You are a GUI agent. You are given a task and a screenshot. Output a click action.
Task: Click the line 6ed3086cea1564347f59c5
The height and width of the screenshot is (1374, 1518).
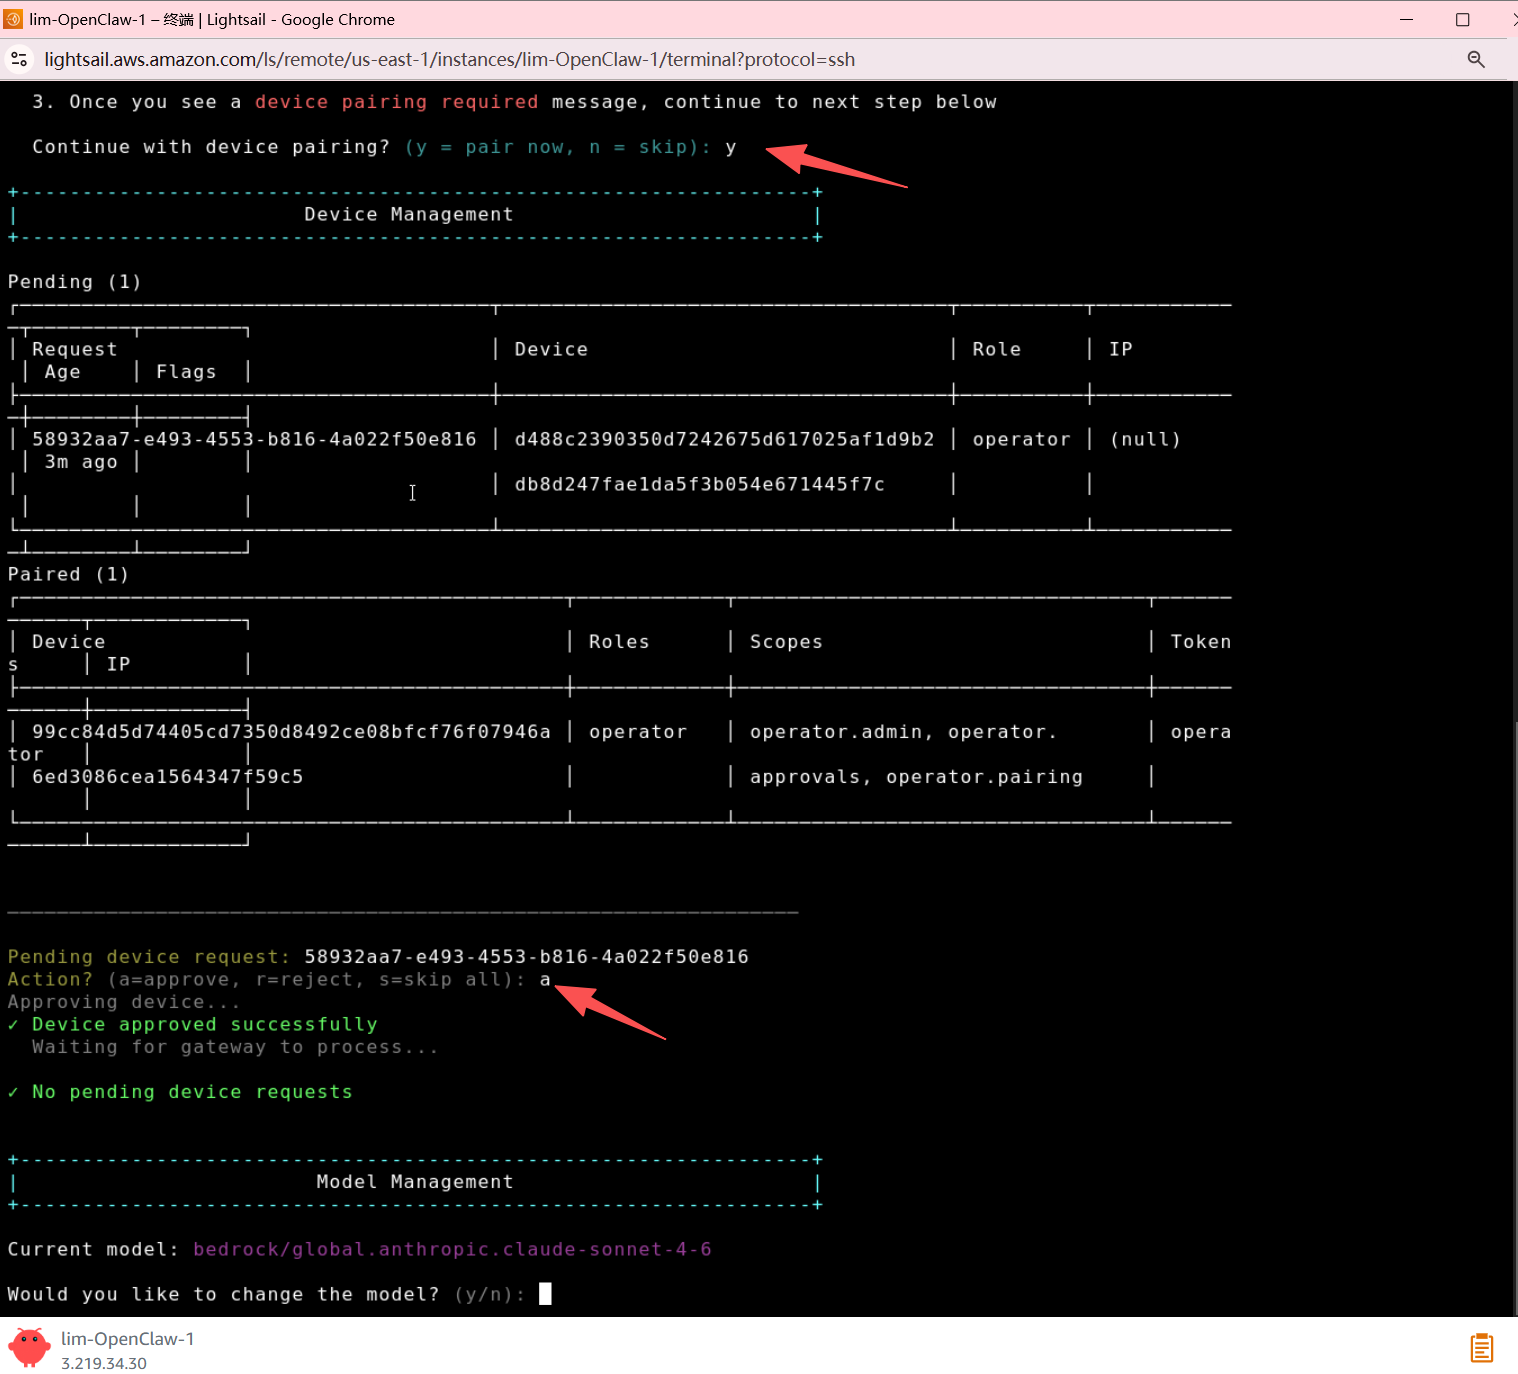[167, 777]
